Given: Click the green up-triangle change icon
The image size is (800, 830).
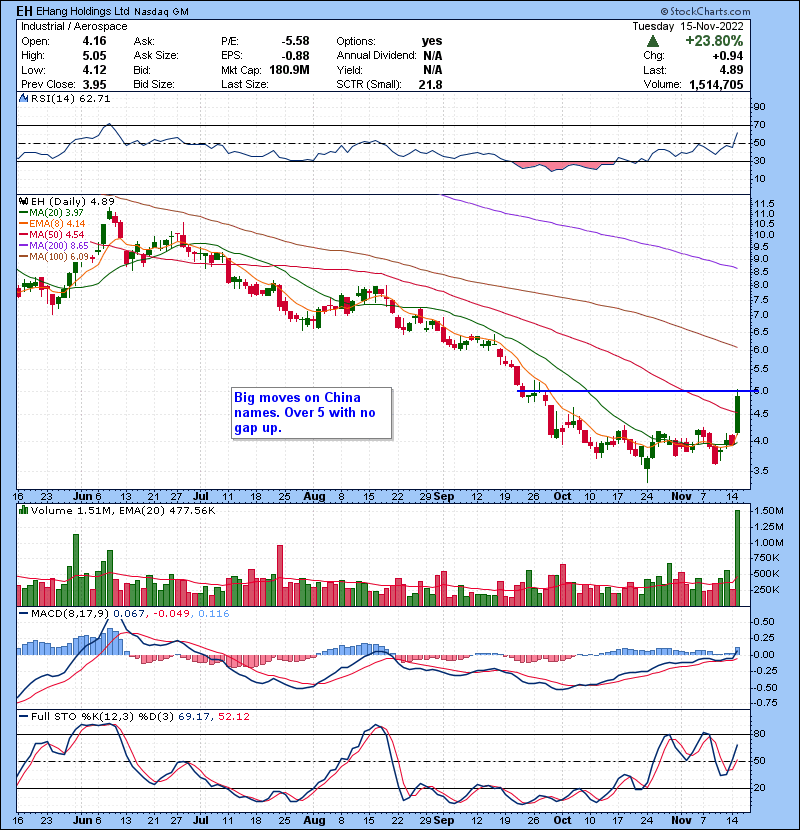Looking at the screenshot, I should click(x=653, y=41).
